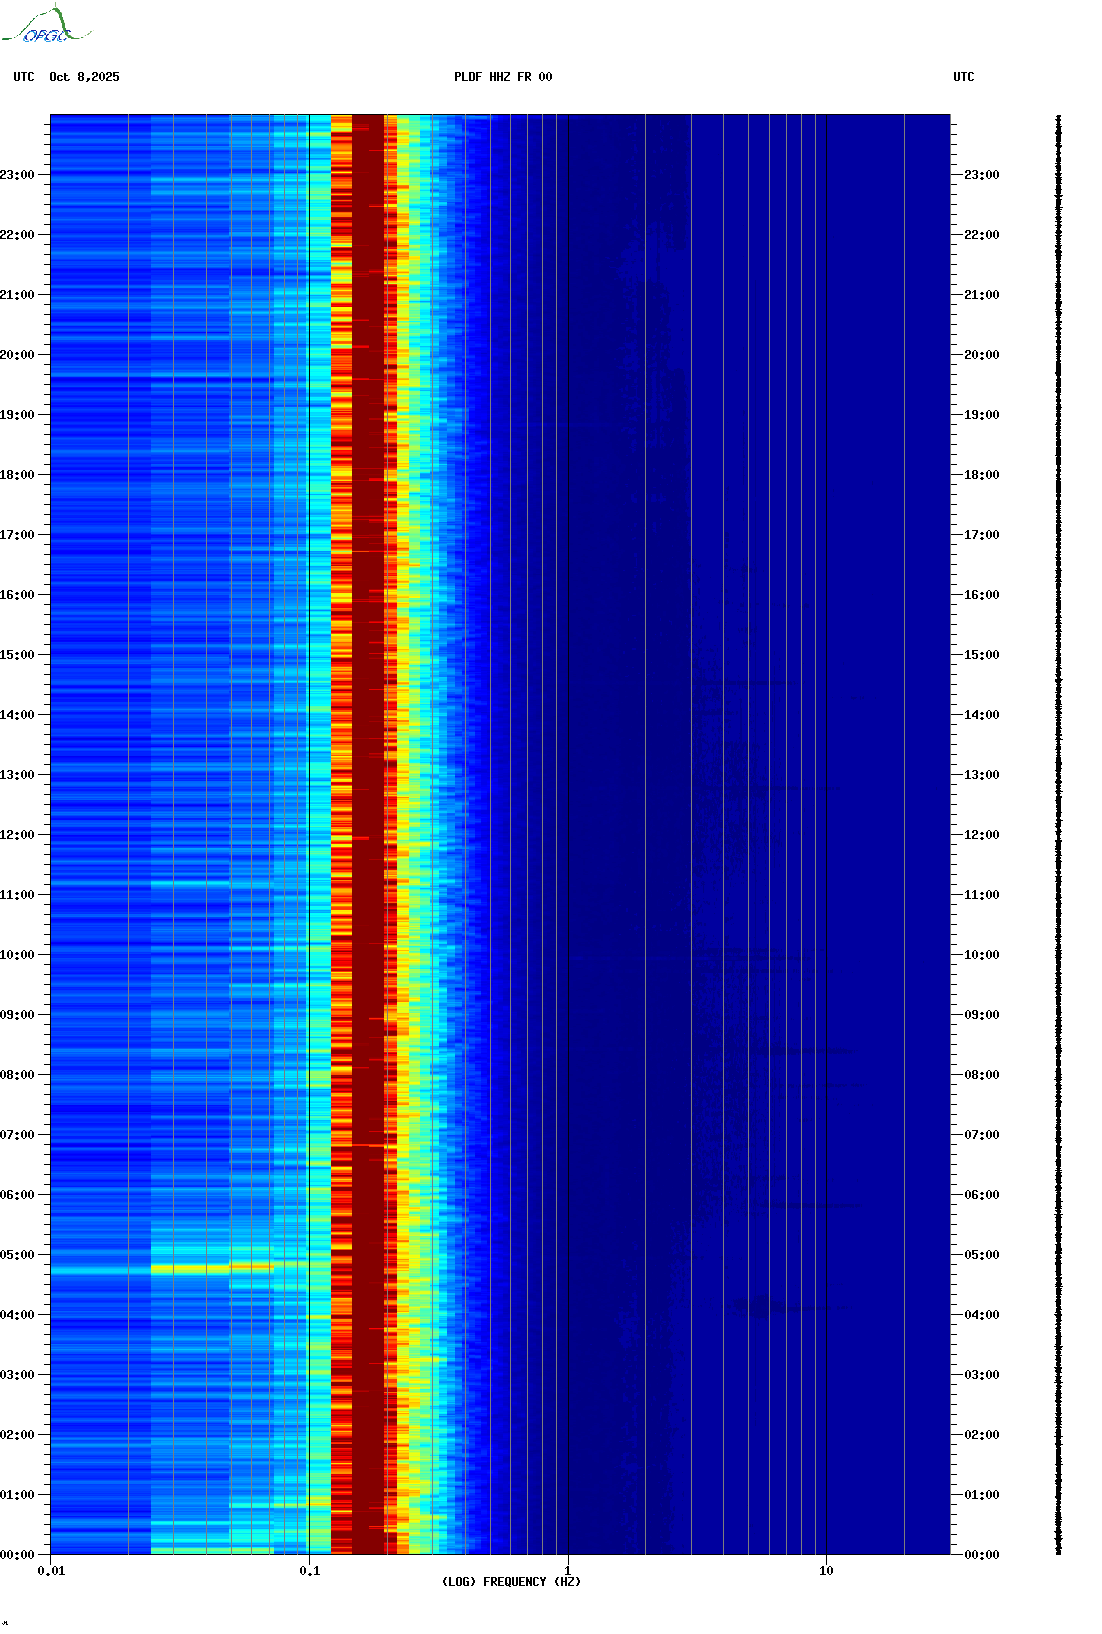Click the 06:00 label on the left time axis

17,1195
